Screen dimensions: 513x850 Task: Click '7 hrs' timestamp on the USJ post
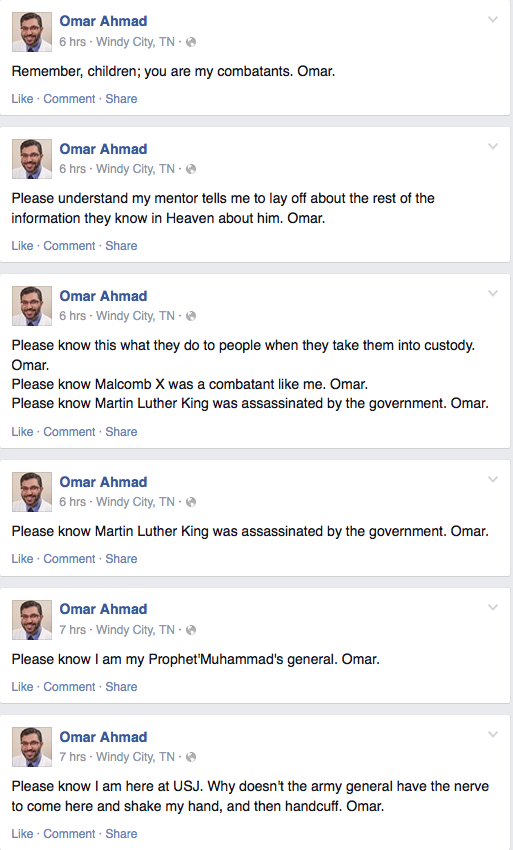click(x=73, y=757)
